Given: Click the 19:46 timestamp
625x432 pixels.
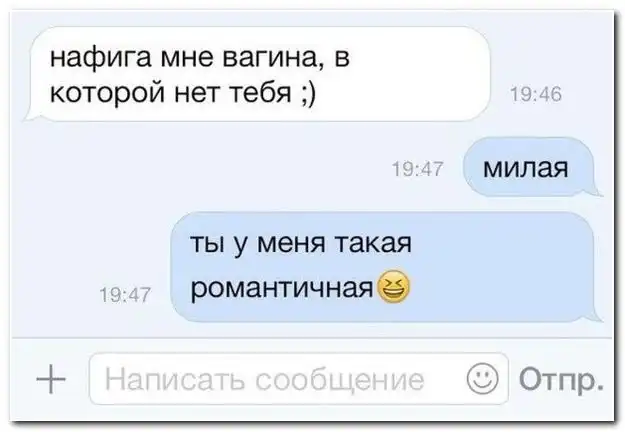Looking at the screenshot, I should pyautogui.click(x=536, y=95).
